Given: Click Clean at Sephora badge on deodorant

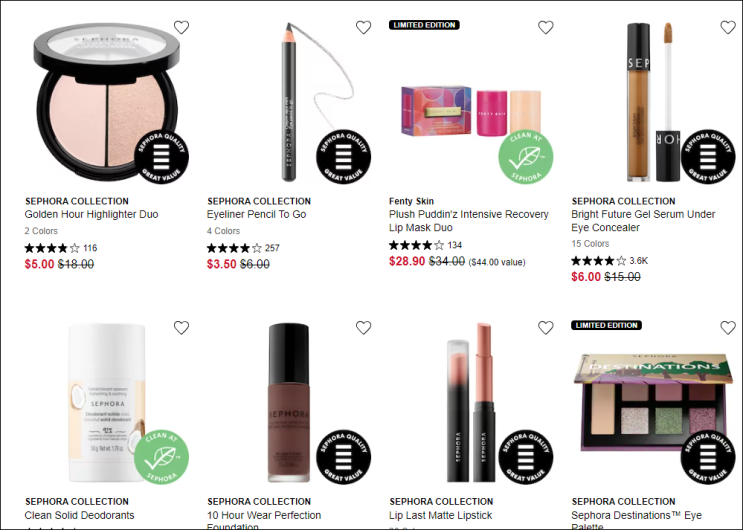Looking at the screenshot, I should coord(162,457).
